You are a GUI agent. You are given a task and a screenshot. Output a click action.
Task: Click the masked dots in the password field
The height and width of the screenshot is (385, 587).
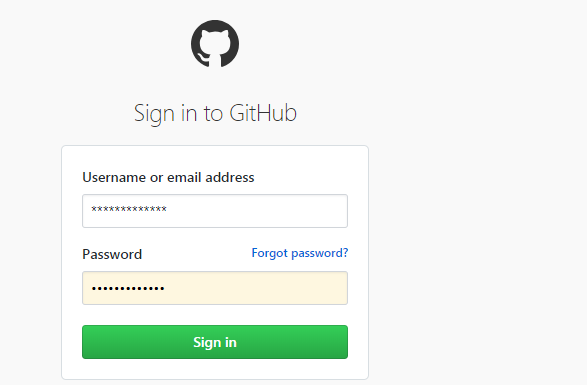click(128, 288)
